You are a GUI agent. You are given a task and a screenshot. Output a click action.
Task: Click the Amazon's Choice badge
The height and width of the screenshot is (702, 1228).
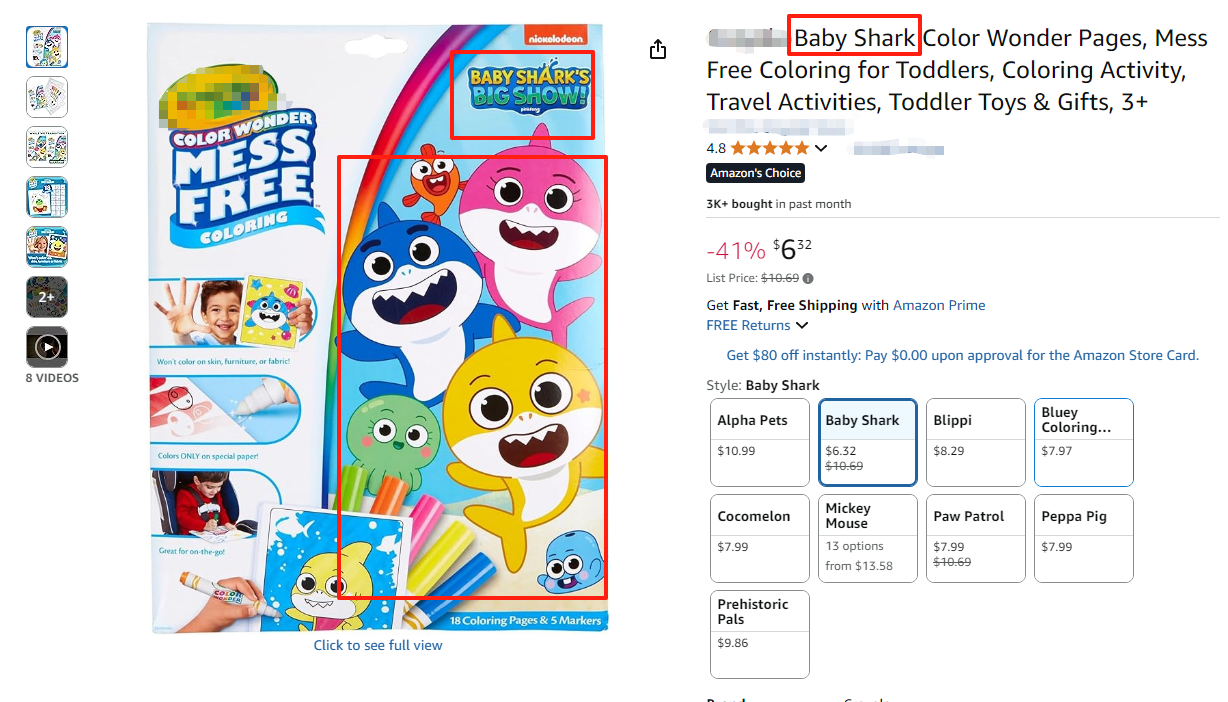[755, 173]
